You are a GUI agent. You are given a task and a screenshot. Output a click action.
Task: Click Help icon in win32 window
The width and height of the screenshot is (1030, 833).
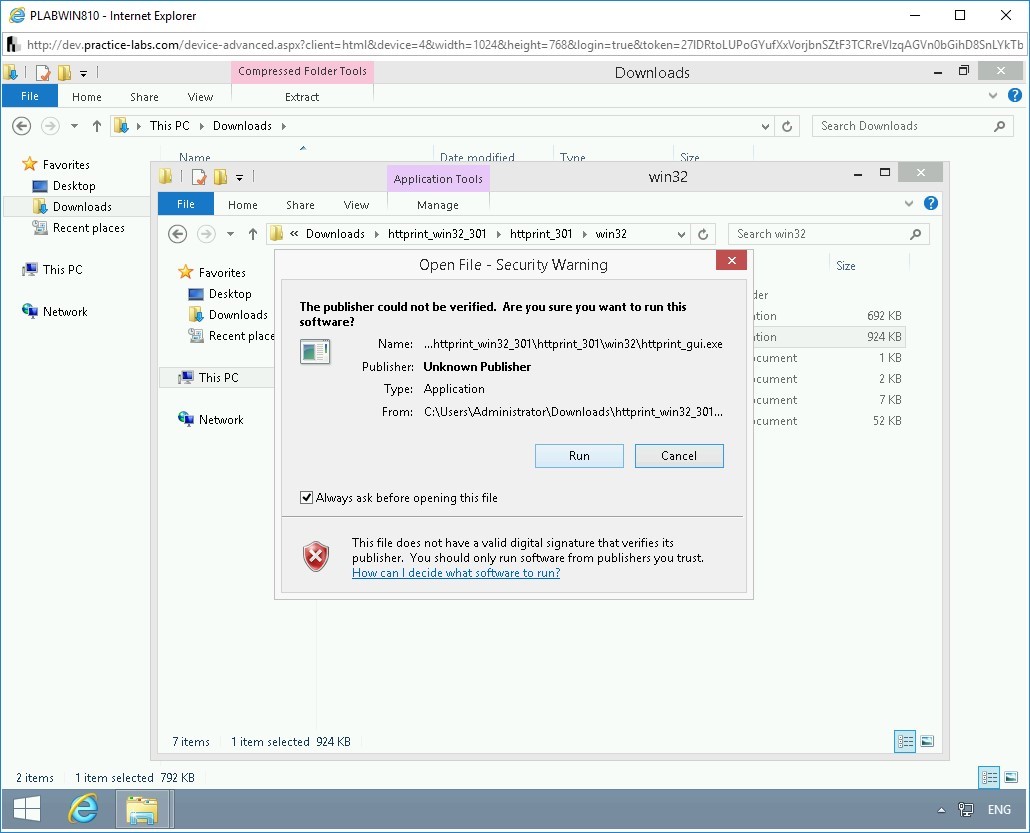coord(930,204)
